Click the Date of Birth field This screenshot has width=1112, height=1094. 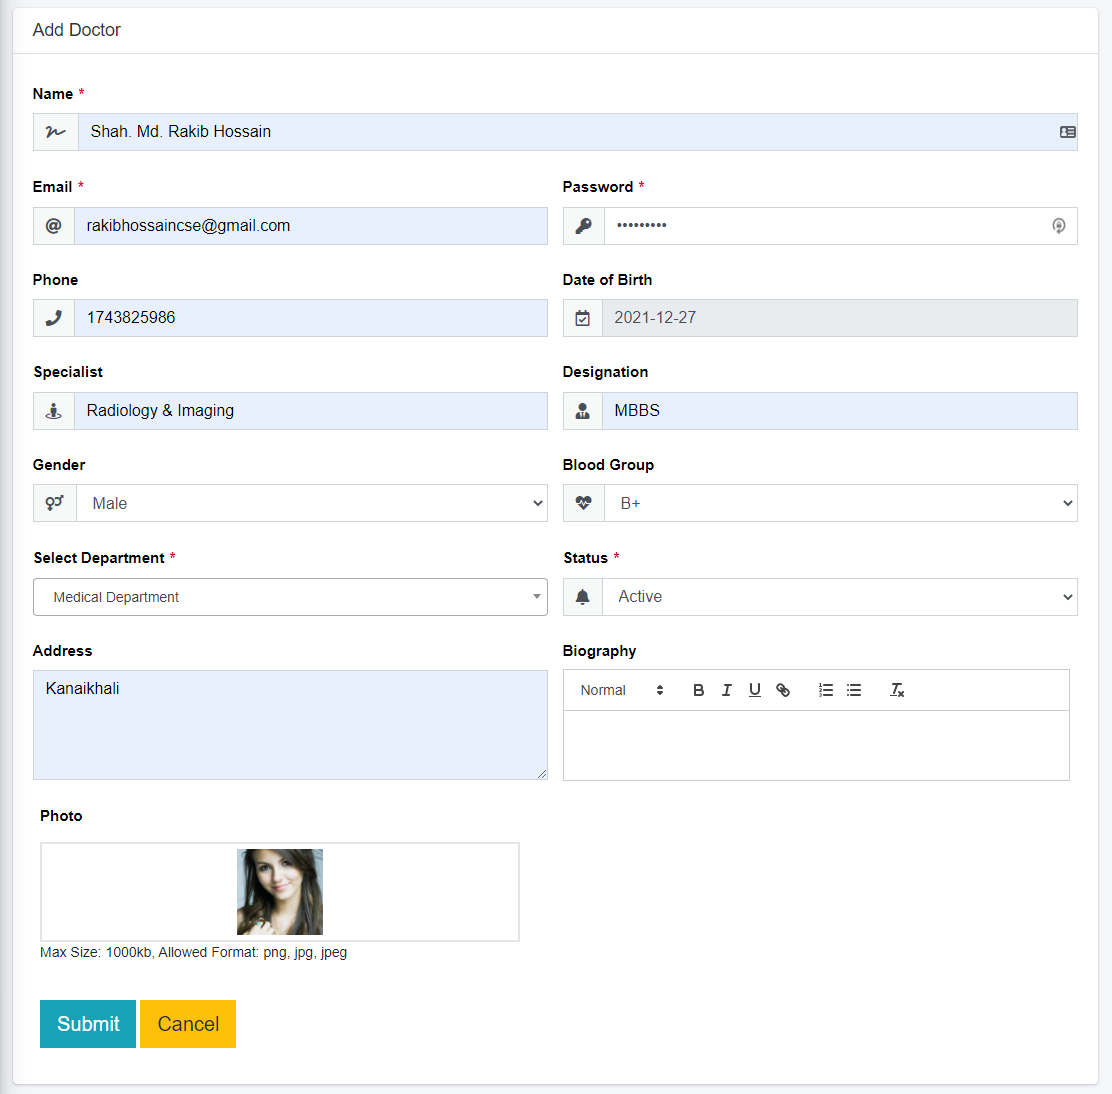[x=839, y=318]
